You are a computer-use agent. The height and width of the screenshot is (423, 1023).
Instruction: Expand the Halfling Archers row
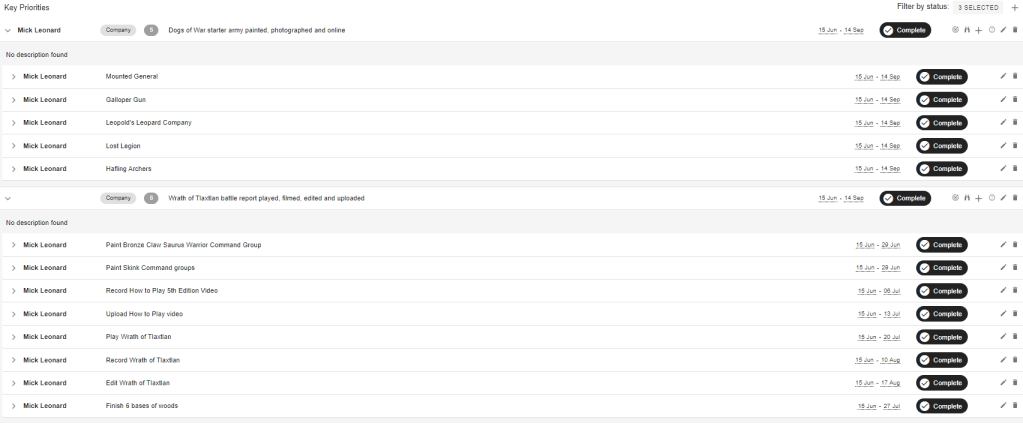tap(14, 169)
